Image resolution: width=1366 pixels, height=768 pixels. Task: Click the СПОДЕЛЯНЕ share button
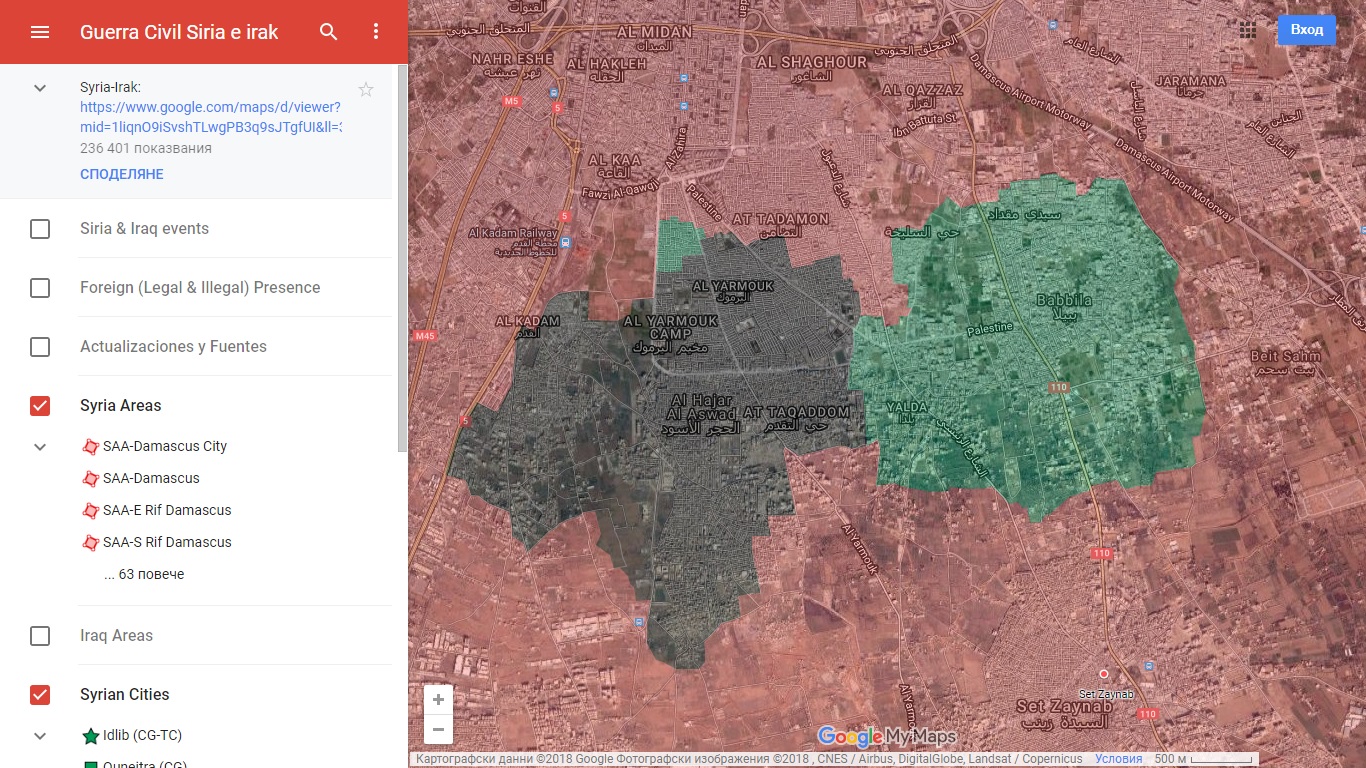[122, 174]
